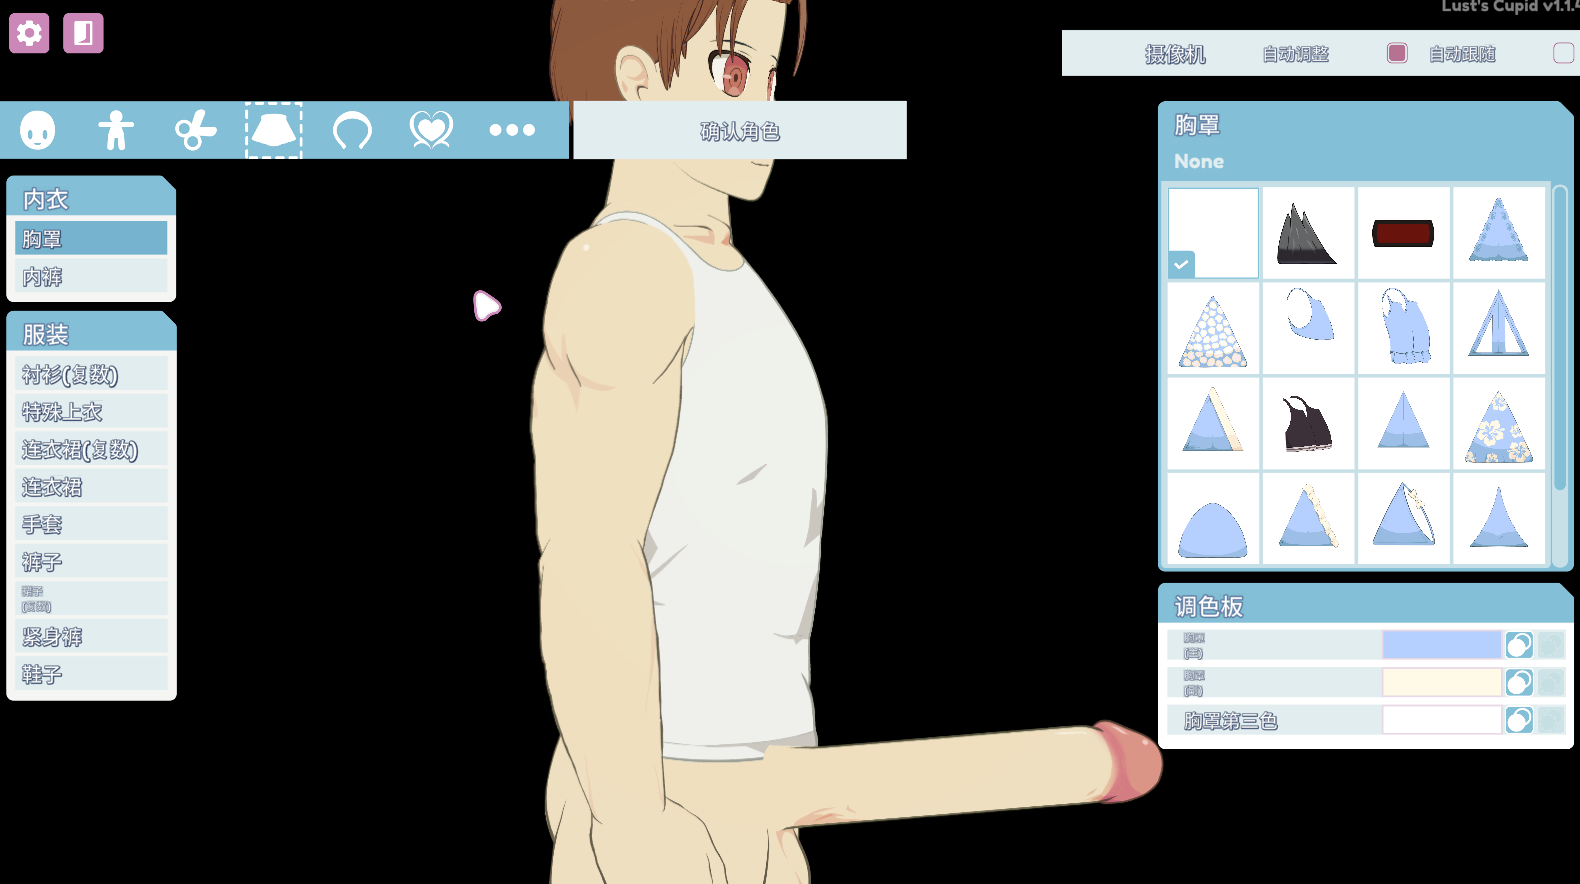Open the settings gear icon
The height and width of the screenshot is (884, 1580).
click(29, 34)
